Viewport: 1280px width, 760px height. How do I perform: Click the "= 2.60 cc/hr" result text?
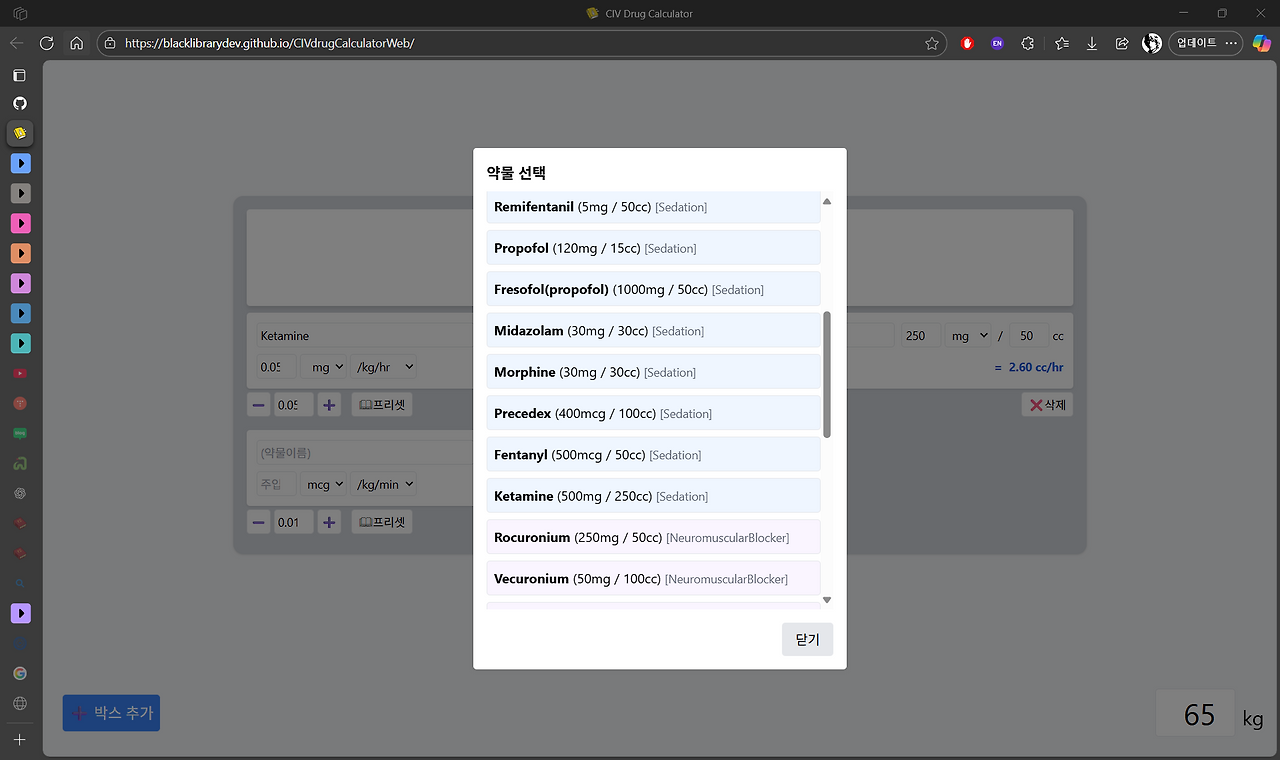1028,367
